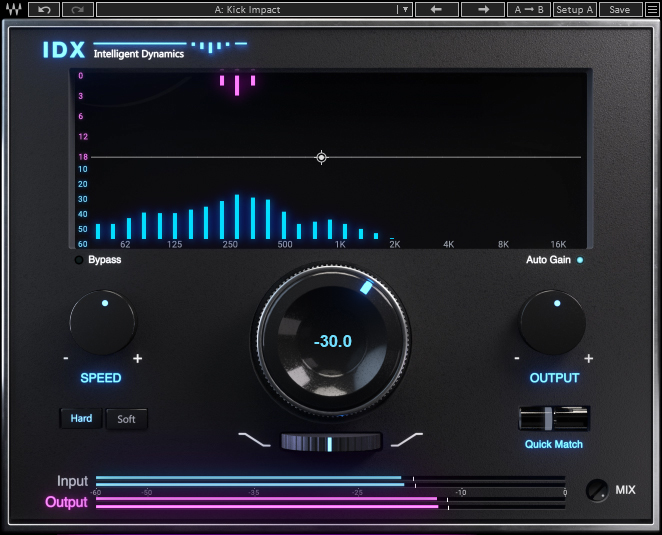Viewport: 662px width, 535px height.
Task: Click the high-shelf tilt icon
Action: coord(407,440)
